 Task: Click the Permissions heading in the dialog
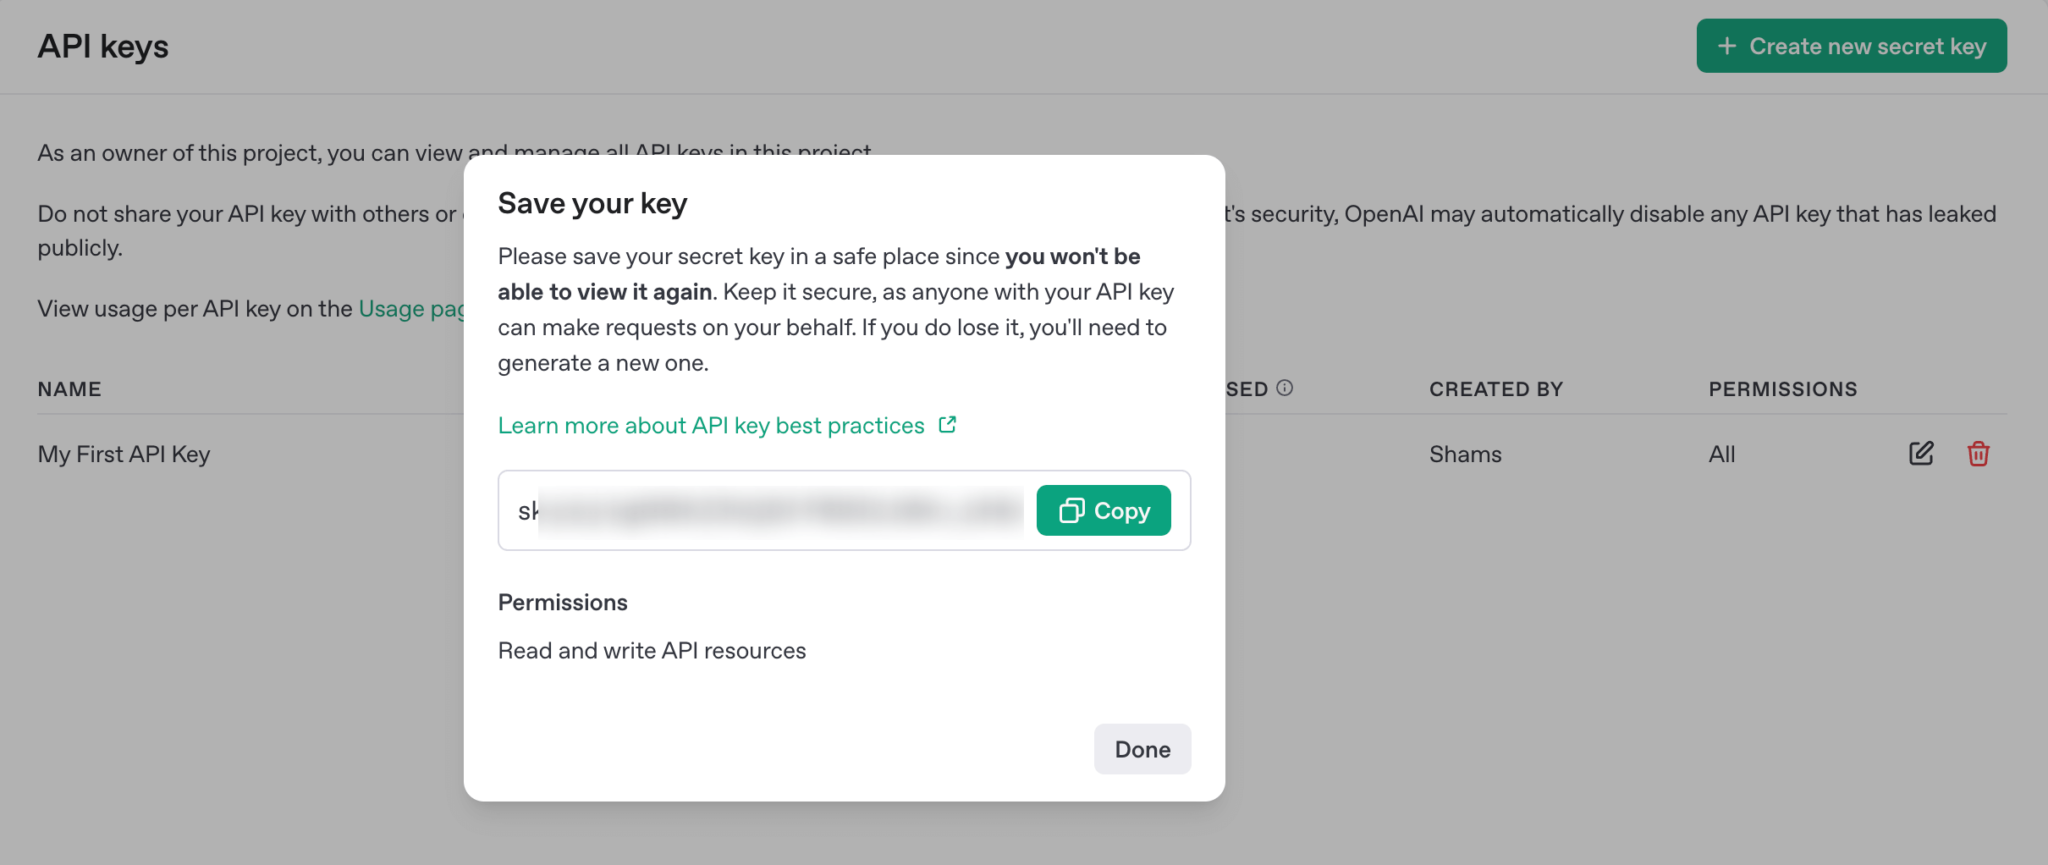click(x=563, y=602)
